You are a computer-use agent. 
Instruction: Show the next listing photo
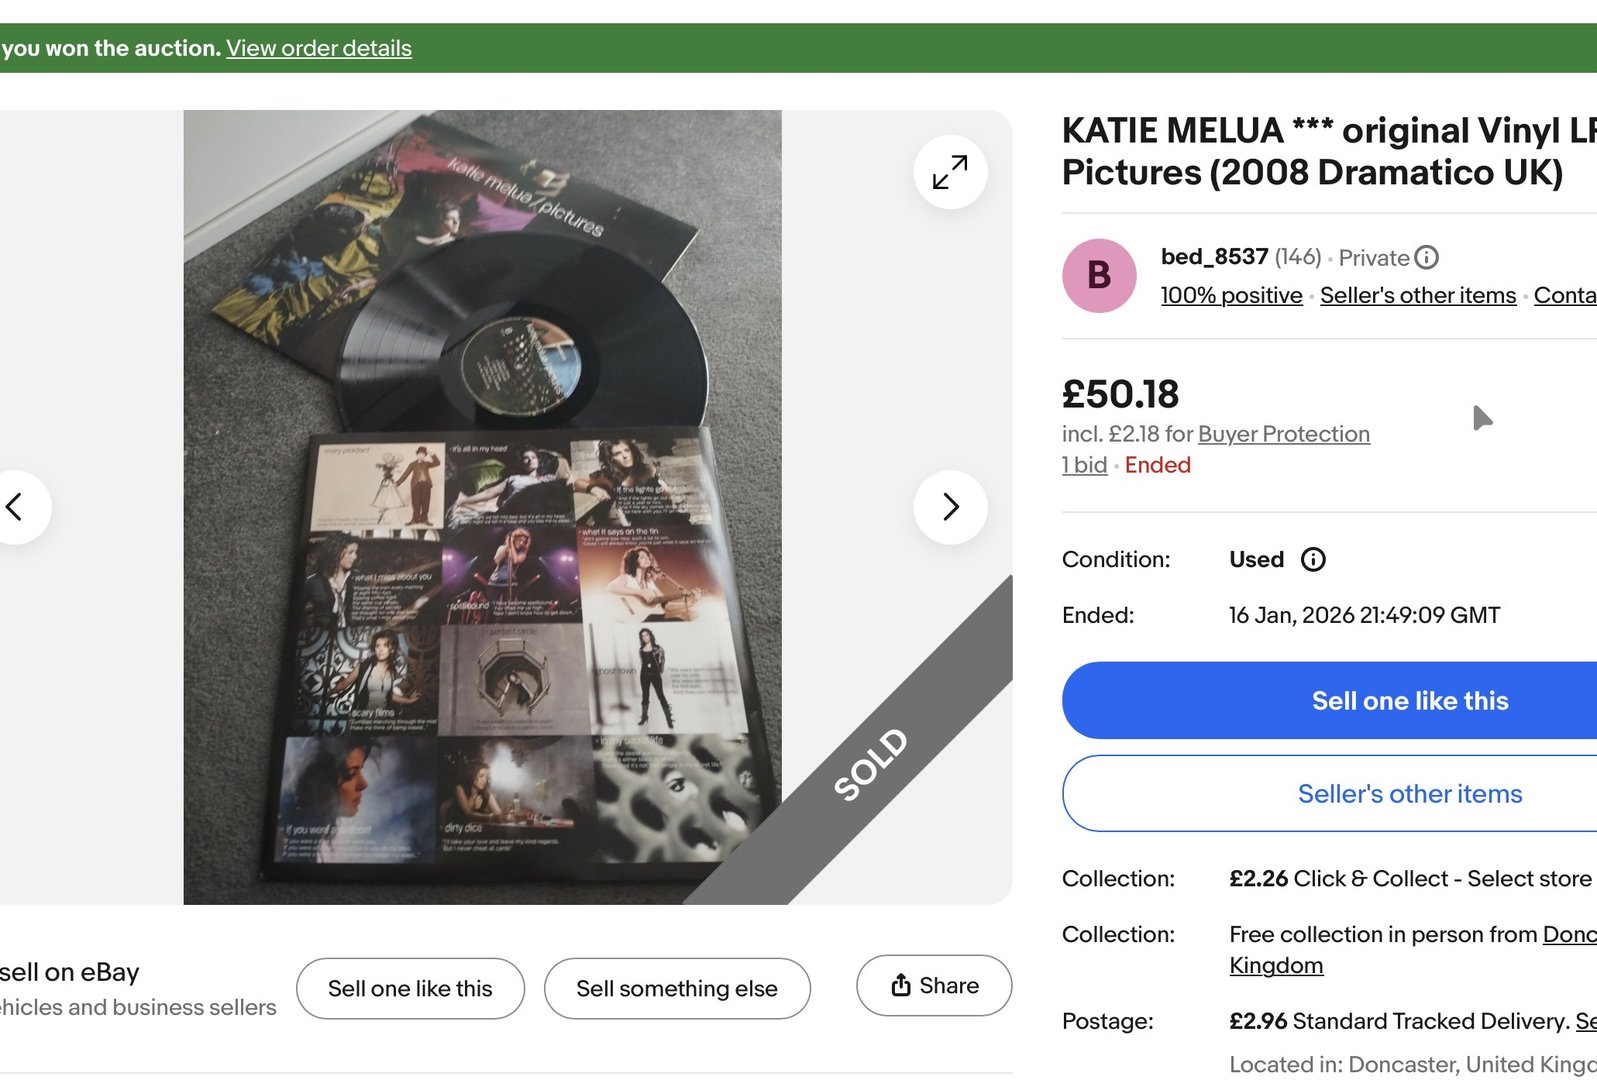pos(950,507)
